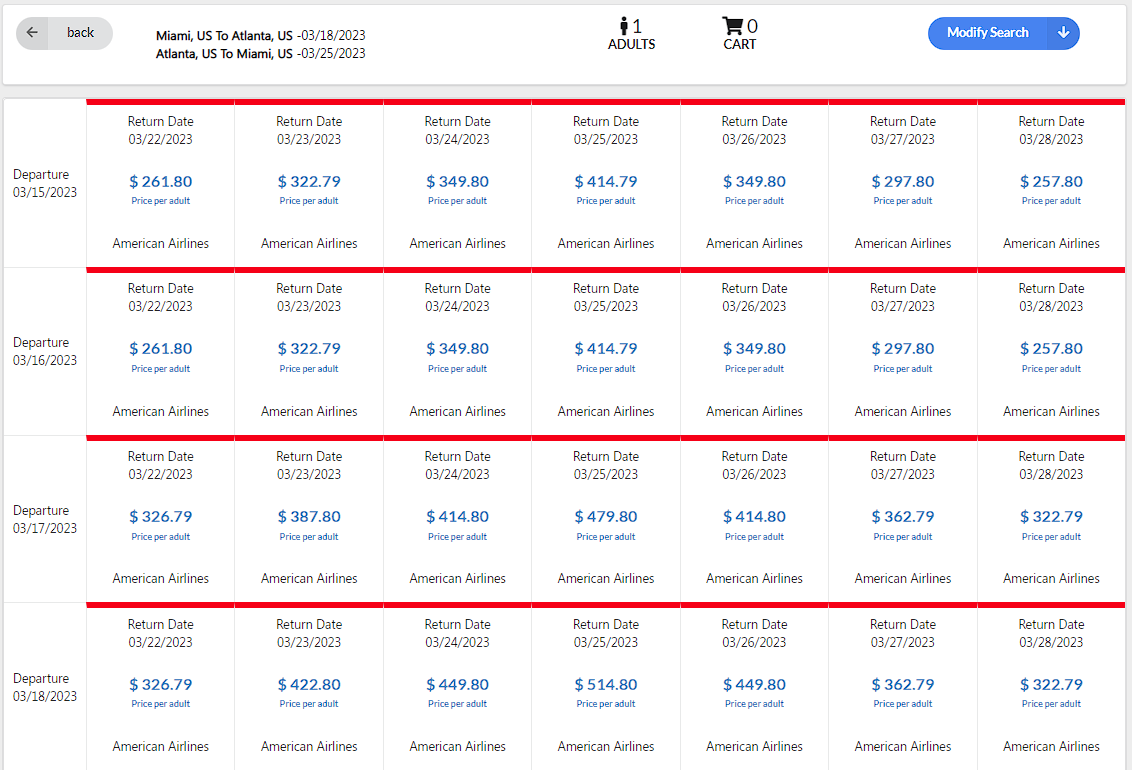Choose $349.80 fare departing 03/16, returning 03/26

pos(754,349)
